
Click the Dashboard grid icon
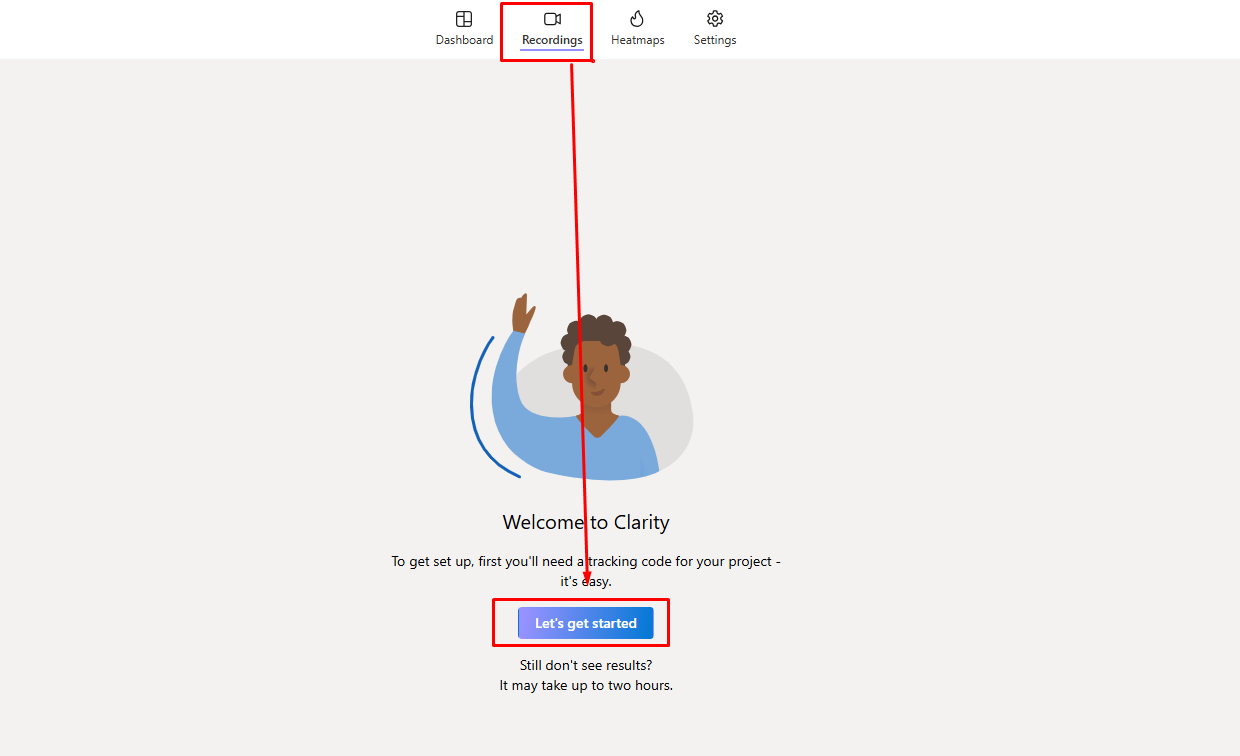click(x=464, y=19)
